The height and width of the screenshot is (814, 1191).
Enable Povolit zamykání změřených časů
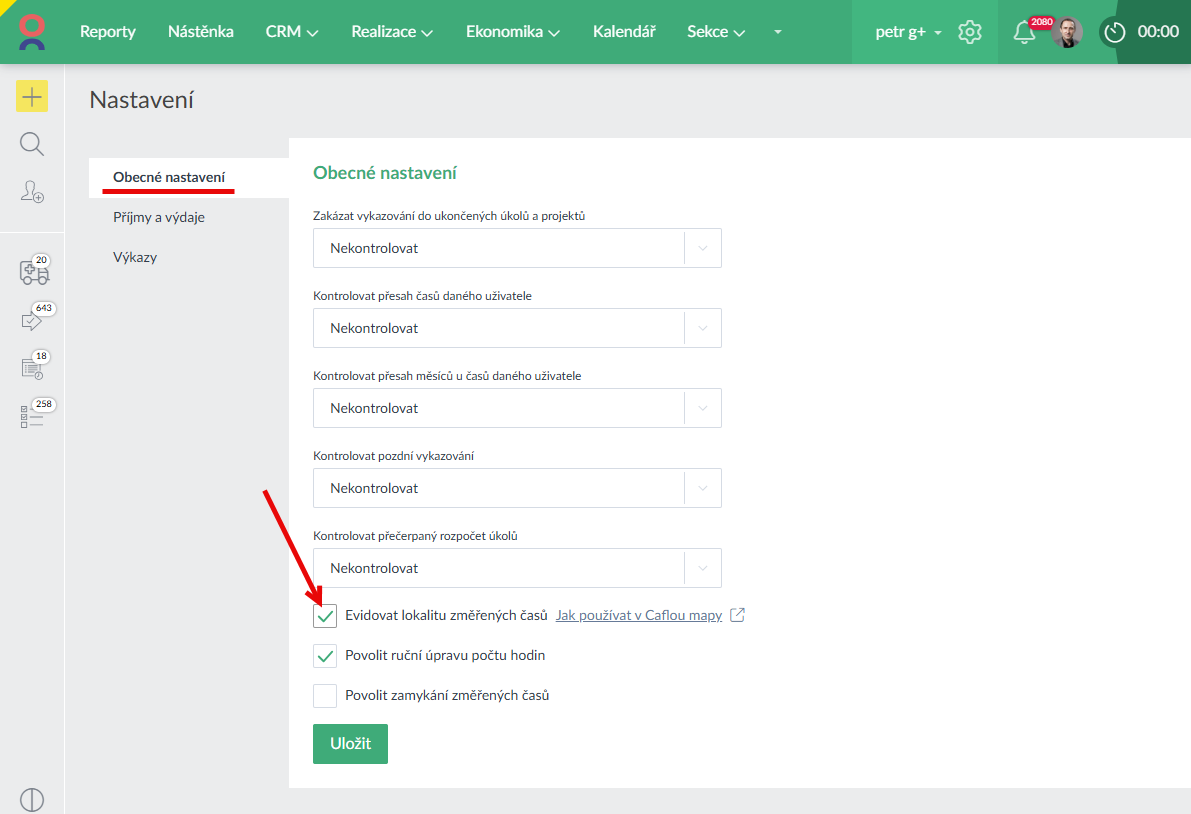[325, 695]
